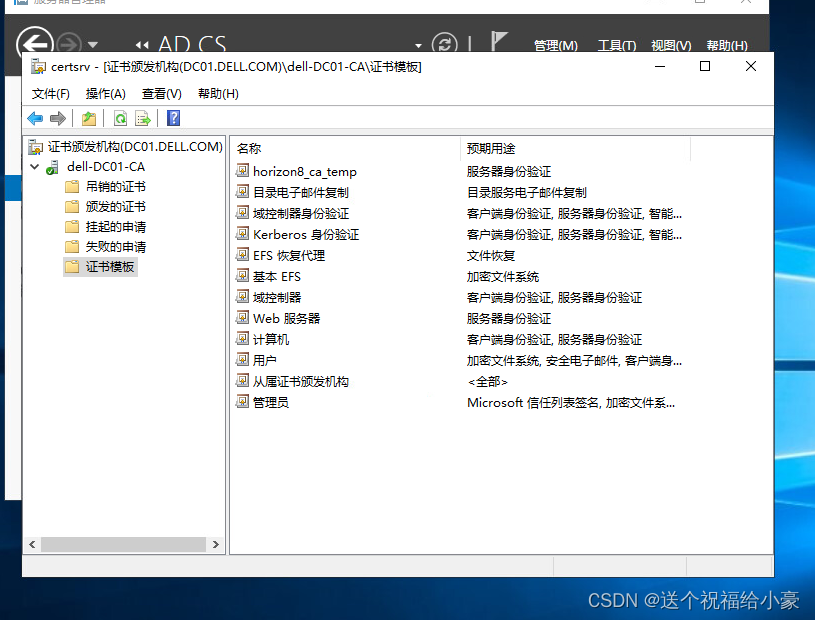Screen dimensions: 815x620
Task: Sort by the 预期用途 column header
Action: (x=575, y=149)
